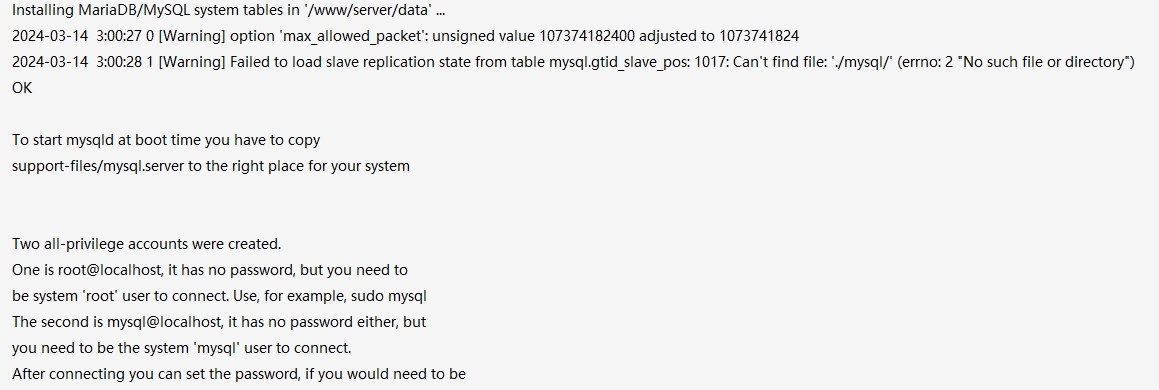Click the 'root@localhost' account text
1159x390 pixels.
[x=109, y=270]
